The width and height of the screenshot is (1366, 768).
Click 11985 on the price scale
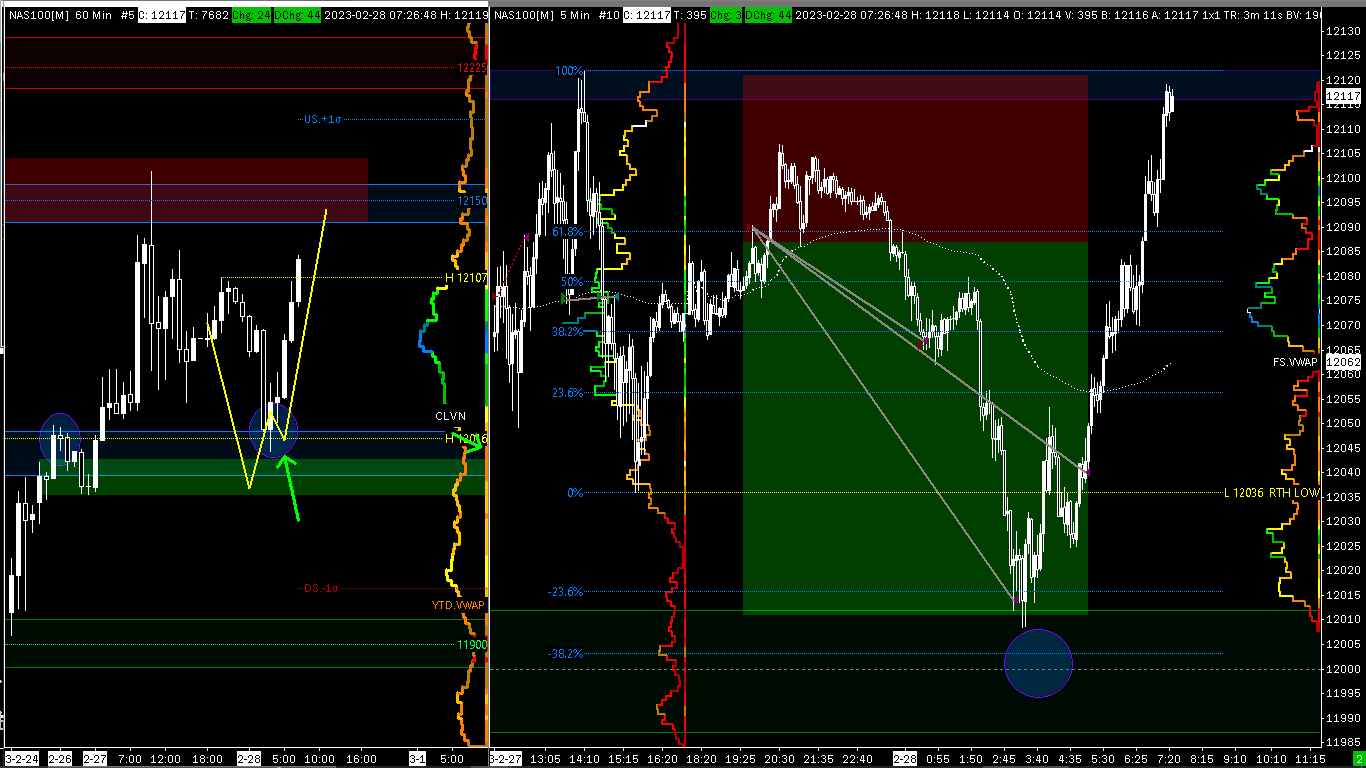[1342, 742]
